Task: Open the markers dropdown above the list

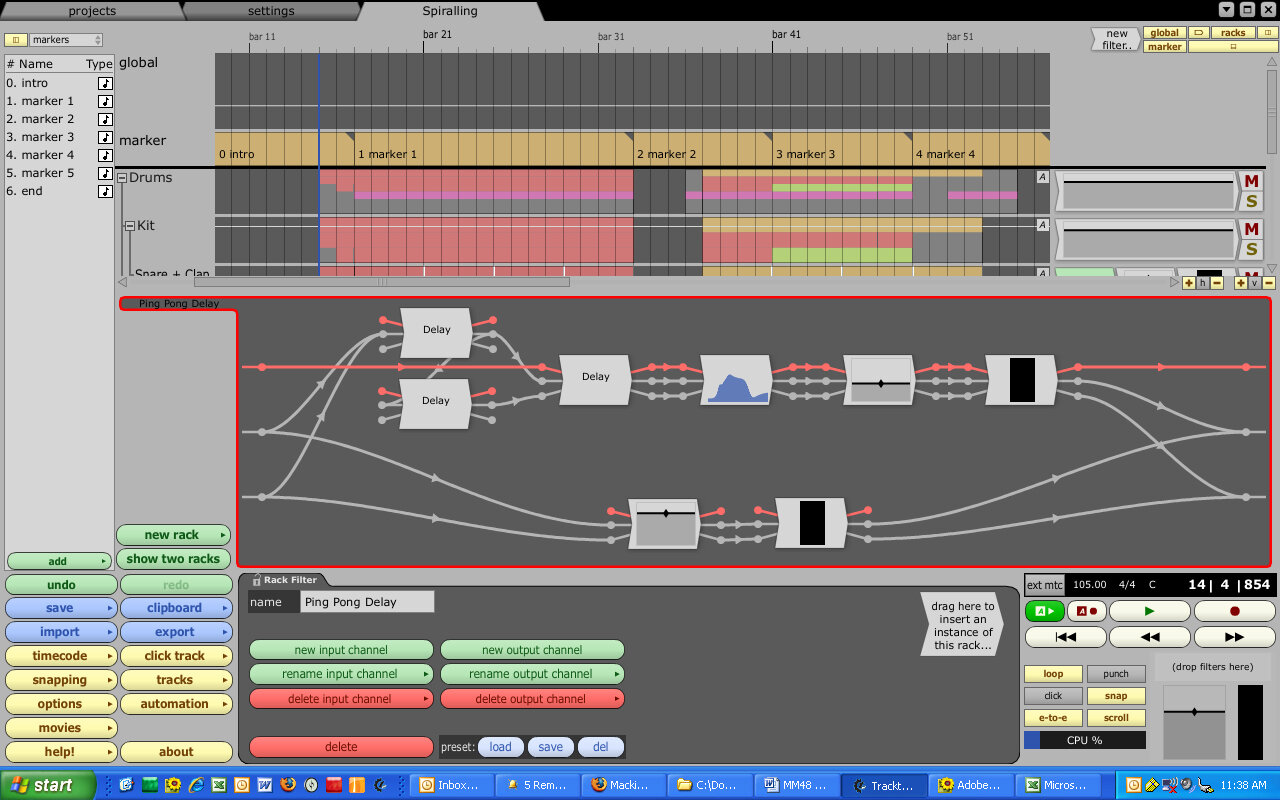Action: [x=65, y=40]
